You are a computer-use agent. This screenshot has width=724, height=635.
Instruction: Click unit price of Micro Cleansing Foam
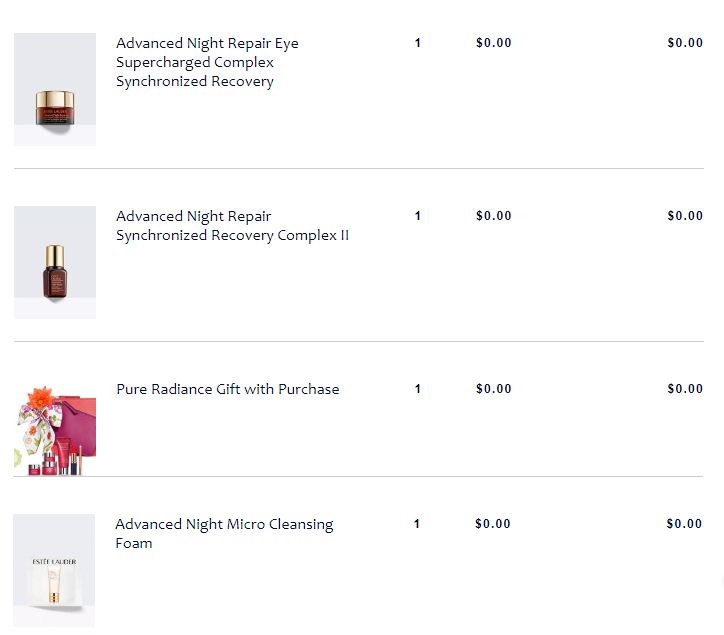(493, 524)
